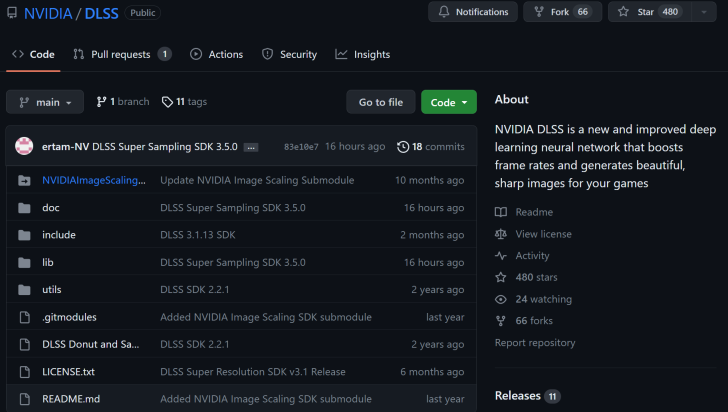Open the DLSS repository name link
Image resolution: width=728 pixels, height=412 pixels.
click(x=101, y=13)
